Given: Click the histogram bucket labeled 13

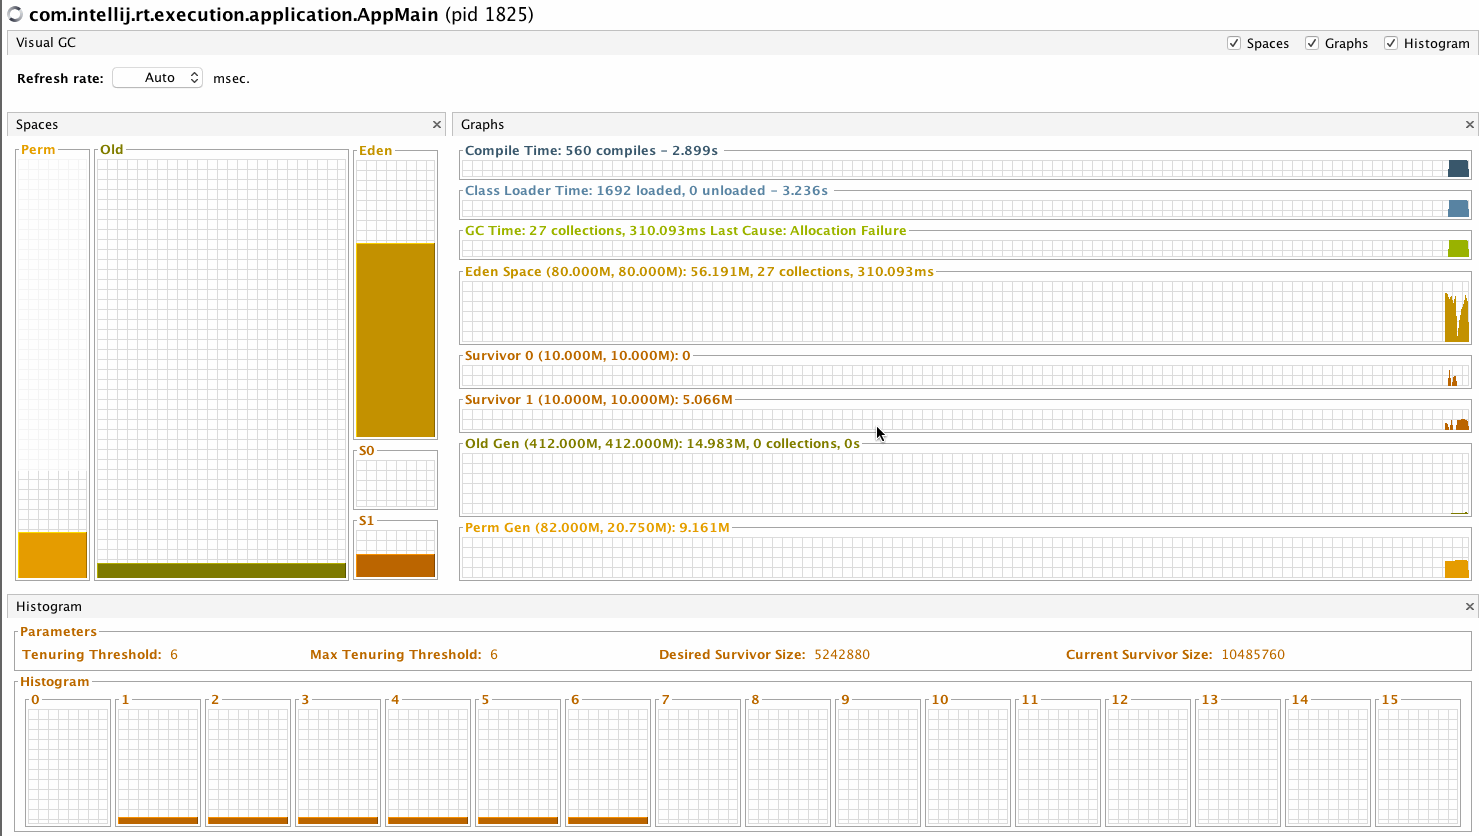Looking at the screenshot, I should pyautogui.click(x=1238, y=765).
